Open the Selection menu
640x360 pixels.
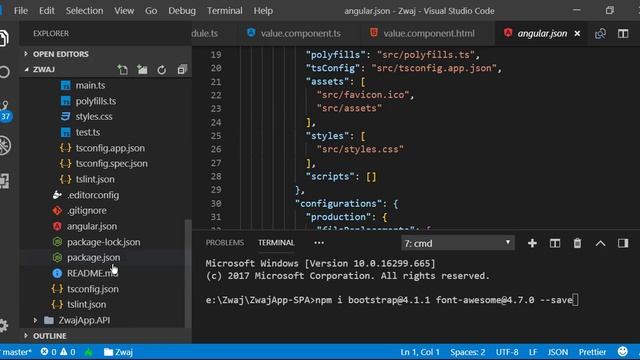pos(84,11)
